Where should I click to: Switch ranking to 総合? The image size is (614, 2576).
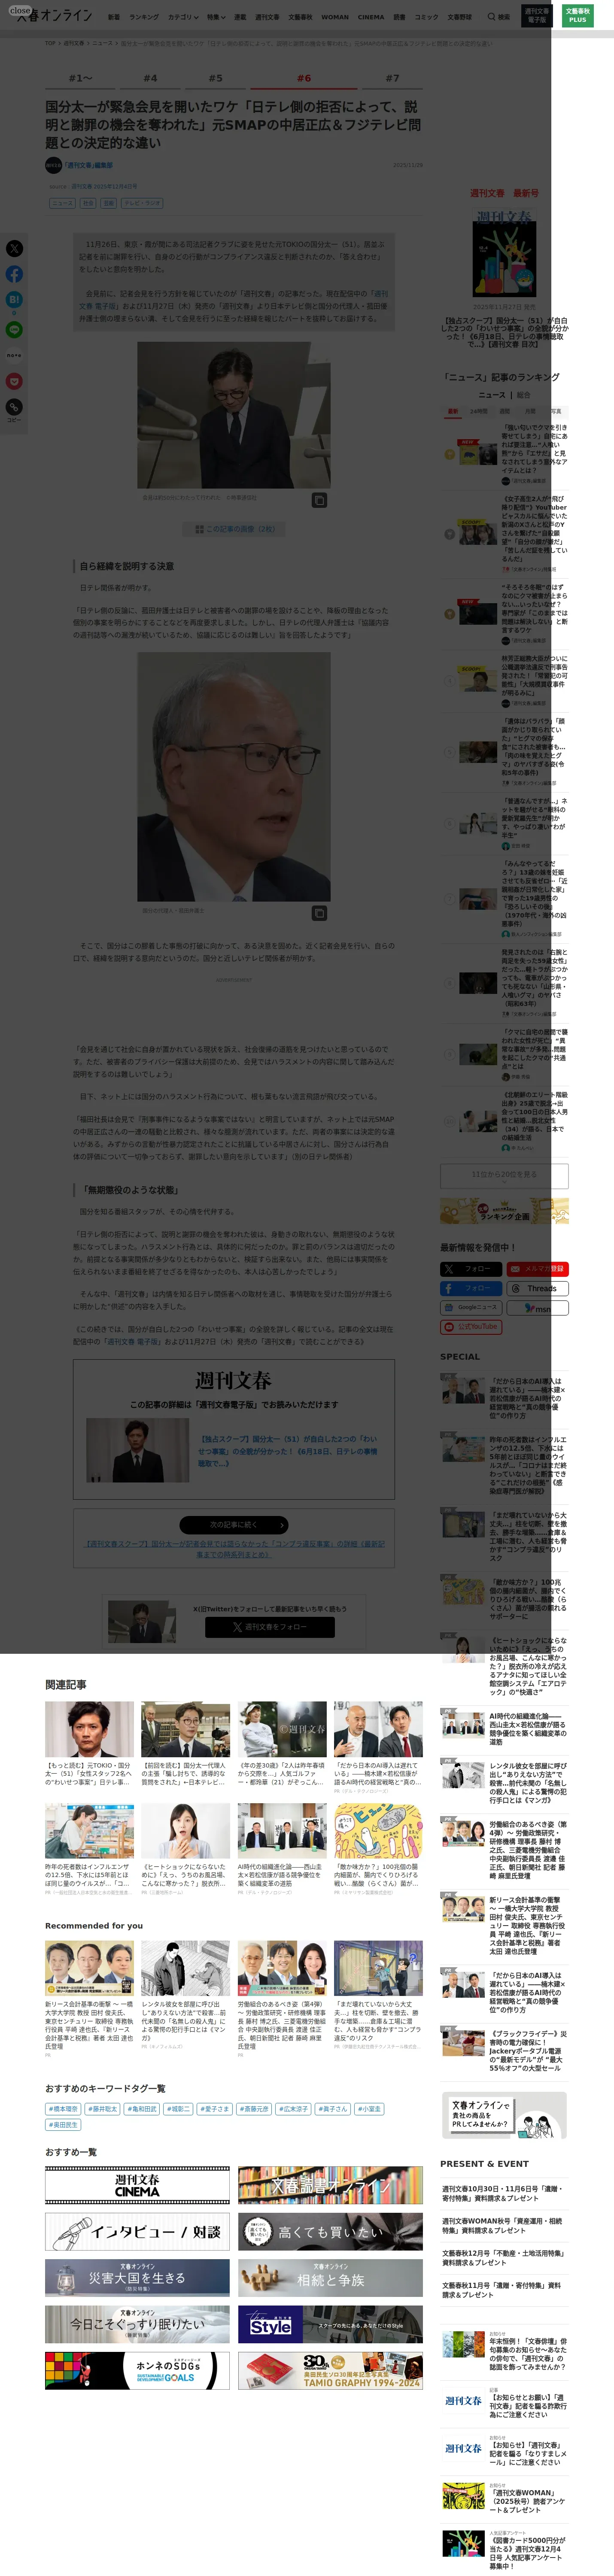[523, 395]
